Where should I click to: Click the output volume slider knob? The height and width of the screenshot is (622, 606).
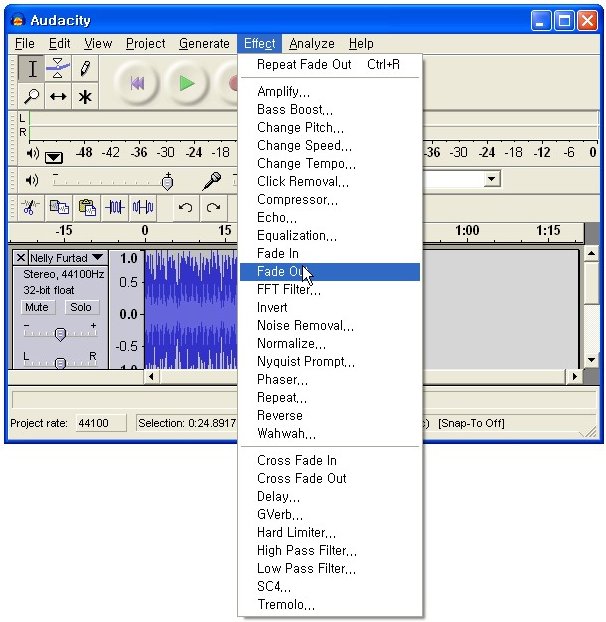(167, 182)
